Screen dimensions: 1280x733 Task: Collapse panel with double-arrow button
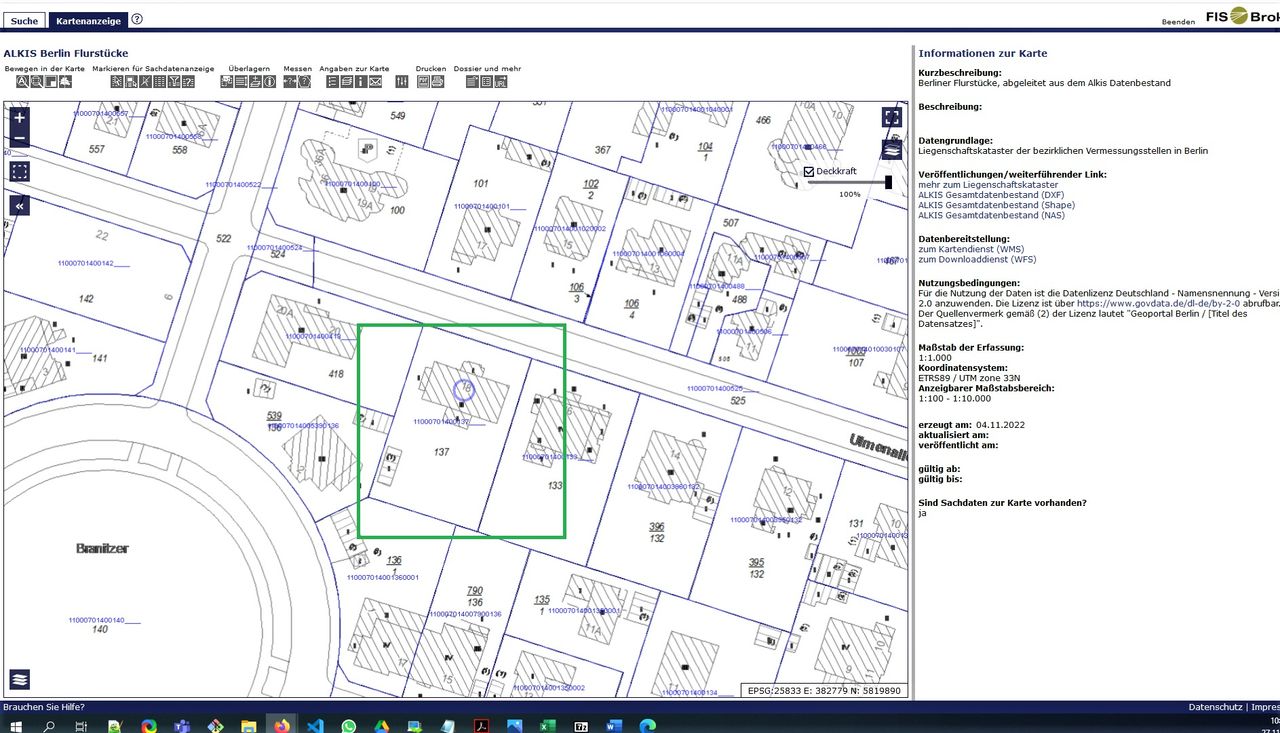pyautogui.click(x=20, y=206)
